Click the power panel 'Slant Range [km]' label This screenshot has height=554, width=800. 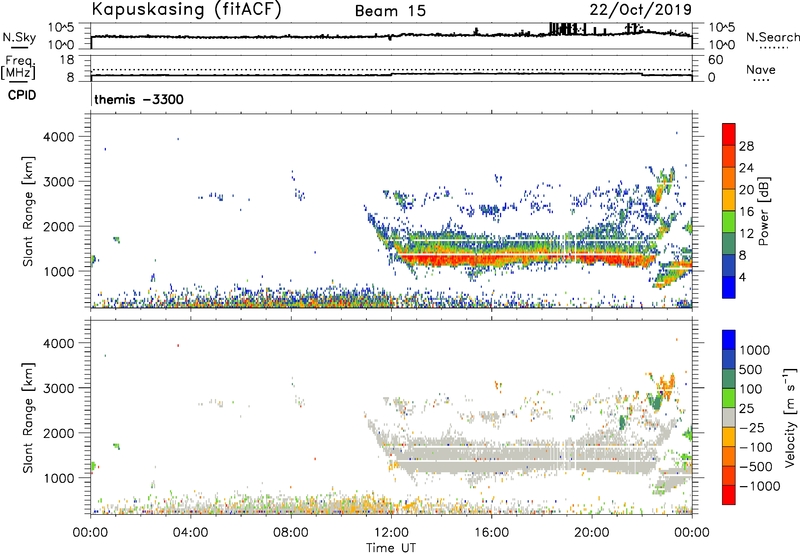pos(28,211)
